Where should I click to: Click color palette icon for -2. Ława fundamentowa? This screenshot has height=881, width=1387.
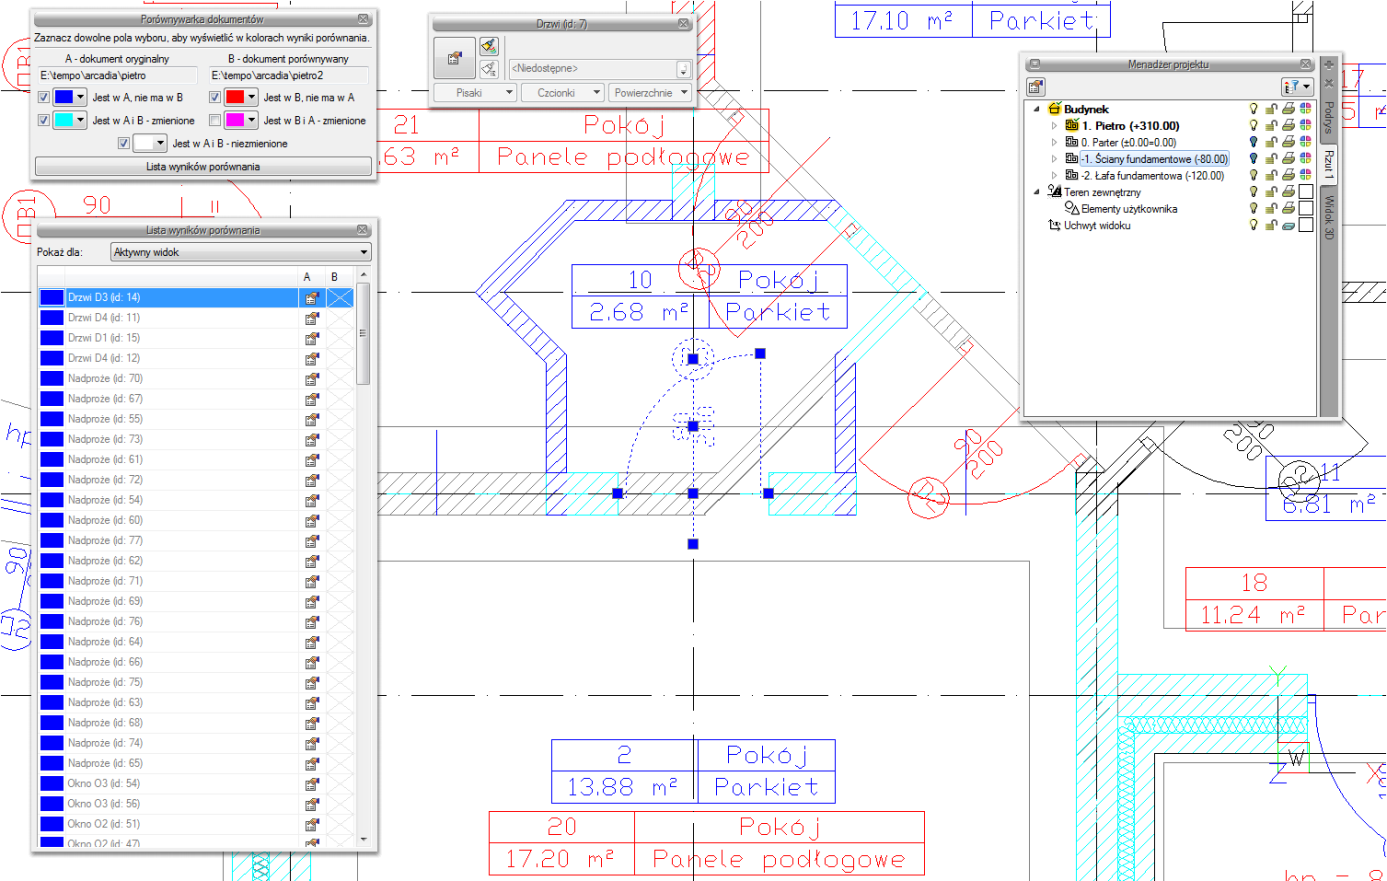pyautogui.click(x=1306, y=175)
